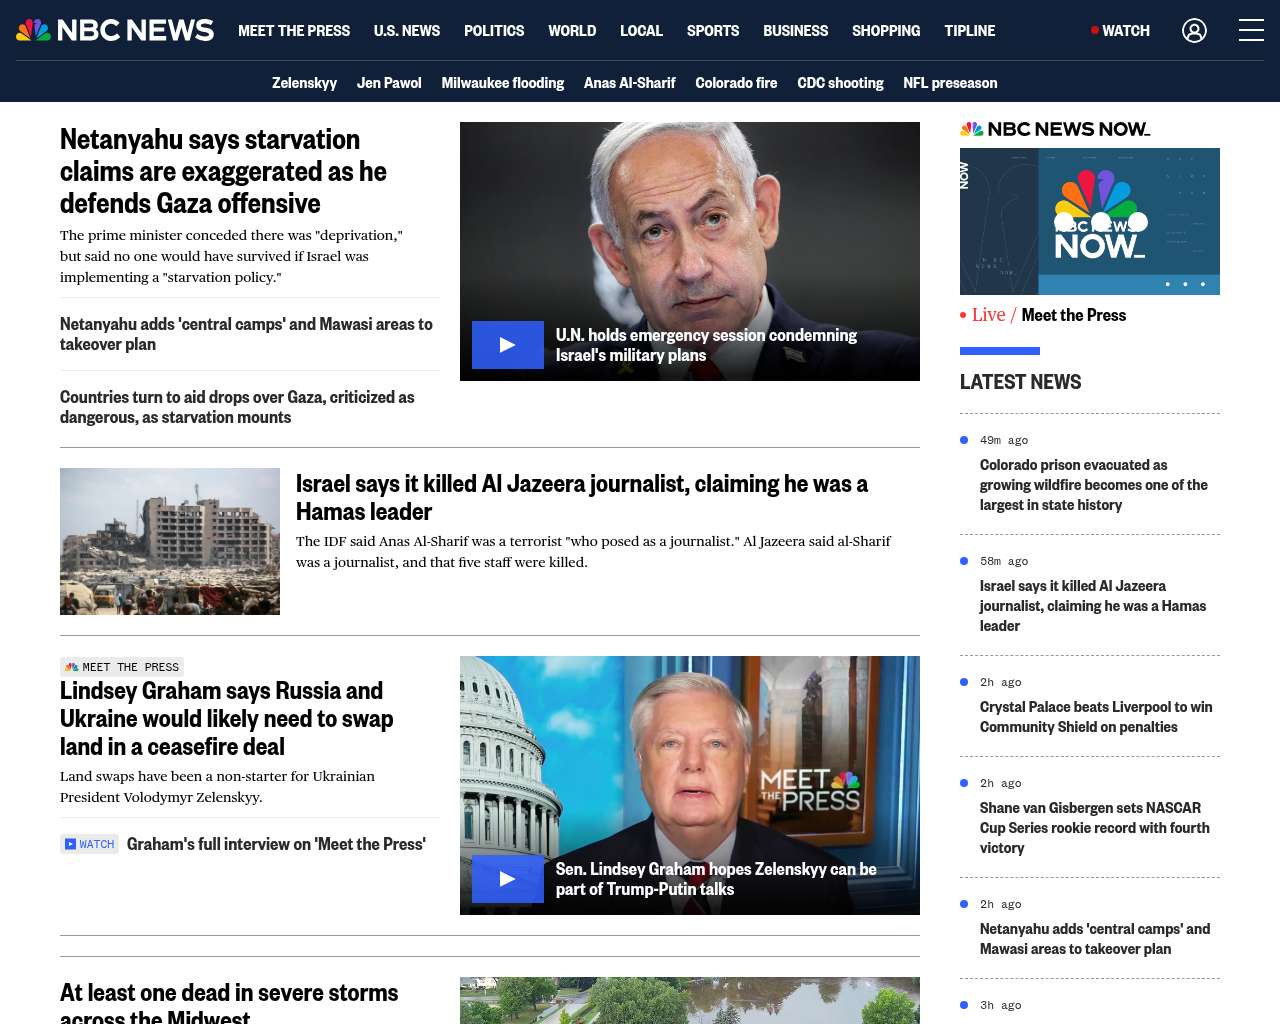The image size is (1280, 1024).
Task: Open Shane van Gisbergen NASCAR story
Action: coord(1095,828)
